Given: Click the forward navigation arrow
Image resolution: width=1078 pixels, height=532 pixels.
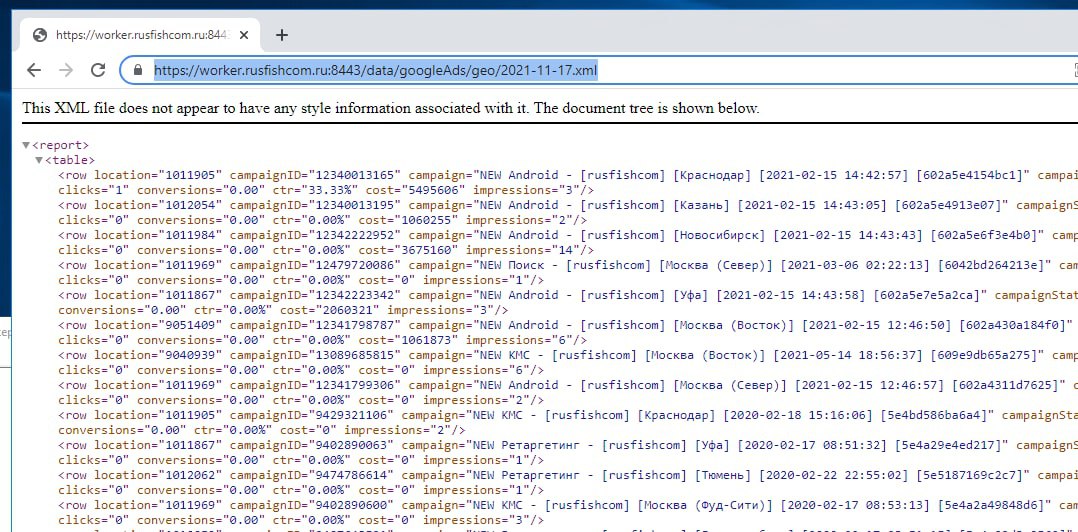Looking at the screenshot, I should tap(66, 70).
